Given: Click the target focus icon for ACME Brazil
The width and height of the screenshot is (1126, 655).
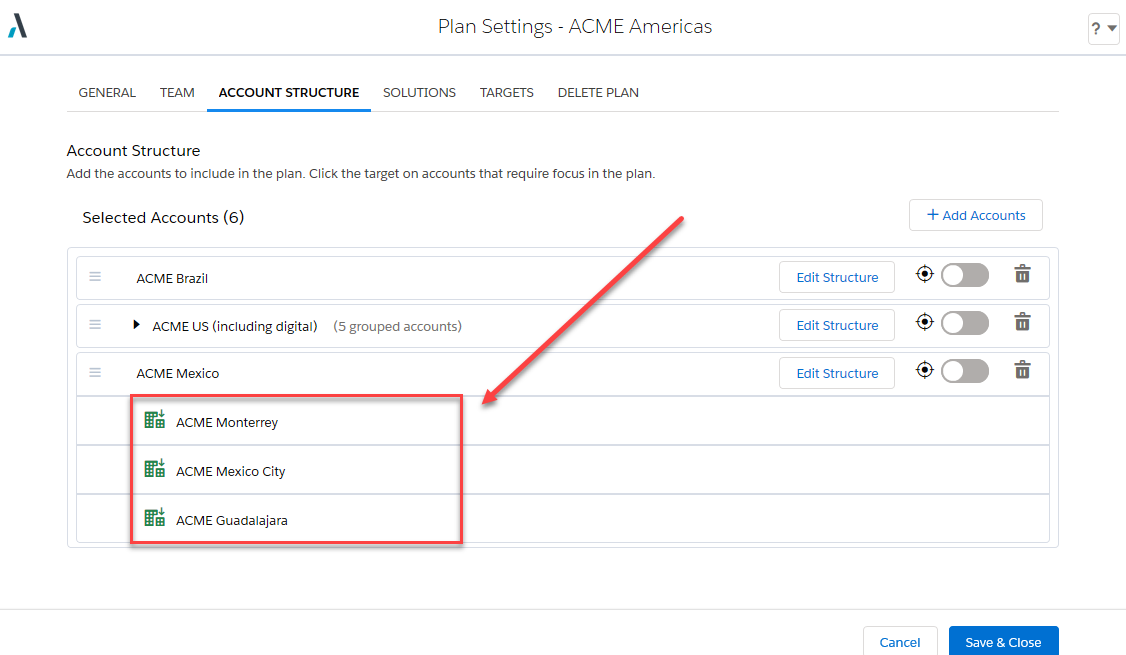Looking at the screenshot, I should click(x=924, y=274).
